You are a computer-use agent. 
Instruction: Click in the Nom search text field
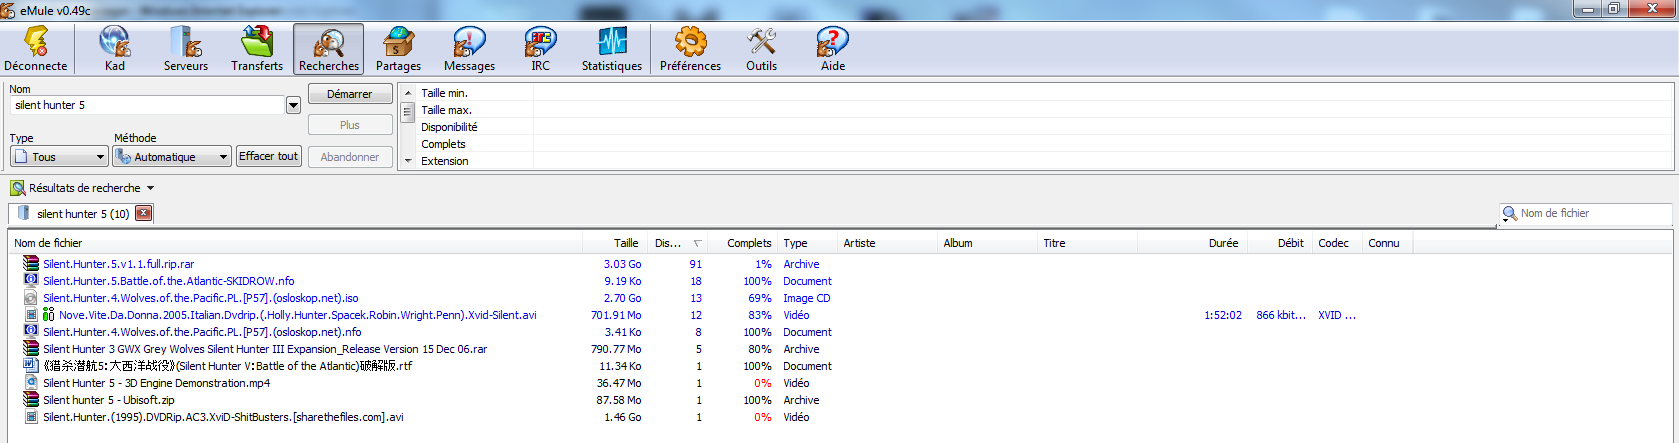[x=148, y=105]
